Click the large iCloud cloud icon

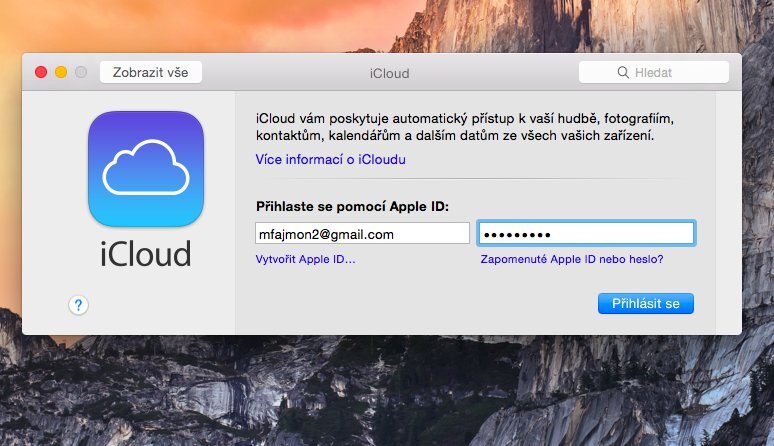[146, 169]
